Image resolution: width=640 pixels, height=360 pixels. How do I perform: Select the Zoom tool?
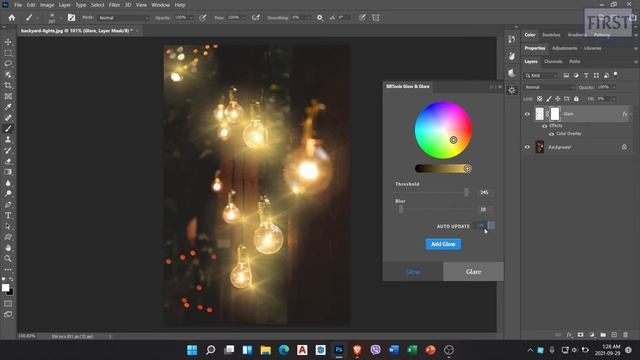point(8,258)
